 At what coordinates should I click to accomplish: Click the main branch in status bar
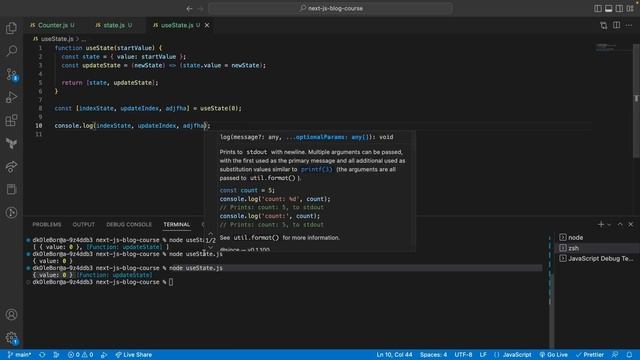tap(19, 355)
